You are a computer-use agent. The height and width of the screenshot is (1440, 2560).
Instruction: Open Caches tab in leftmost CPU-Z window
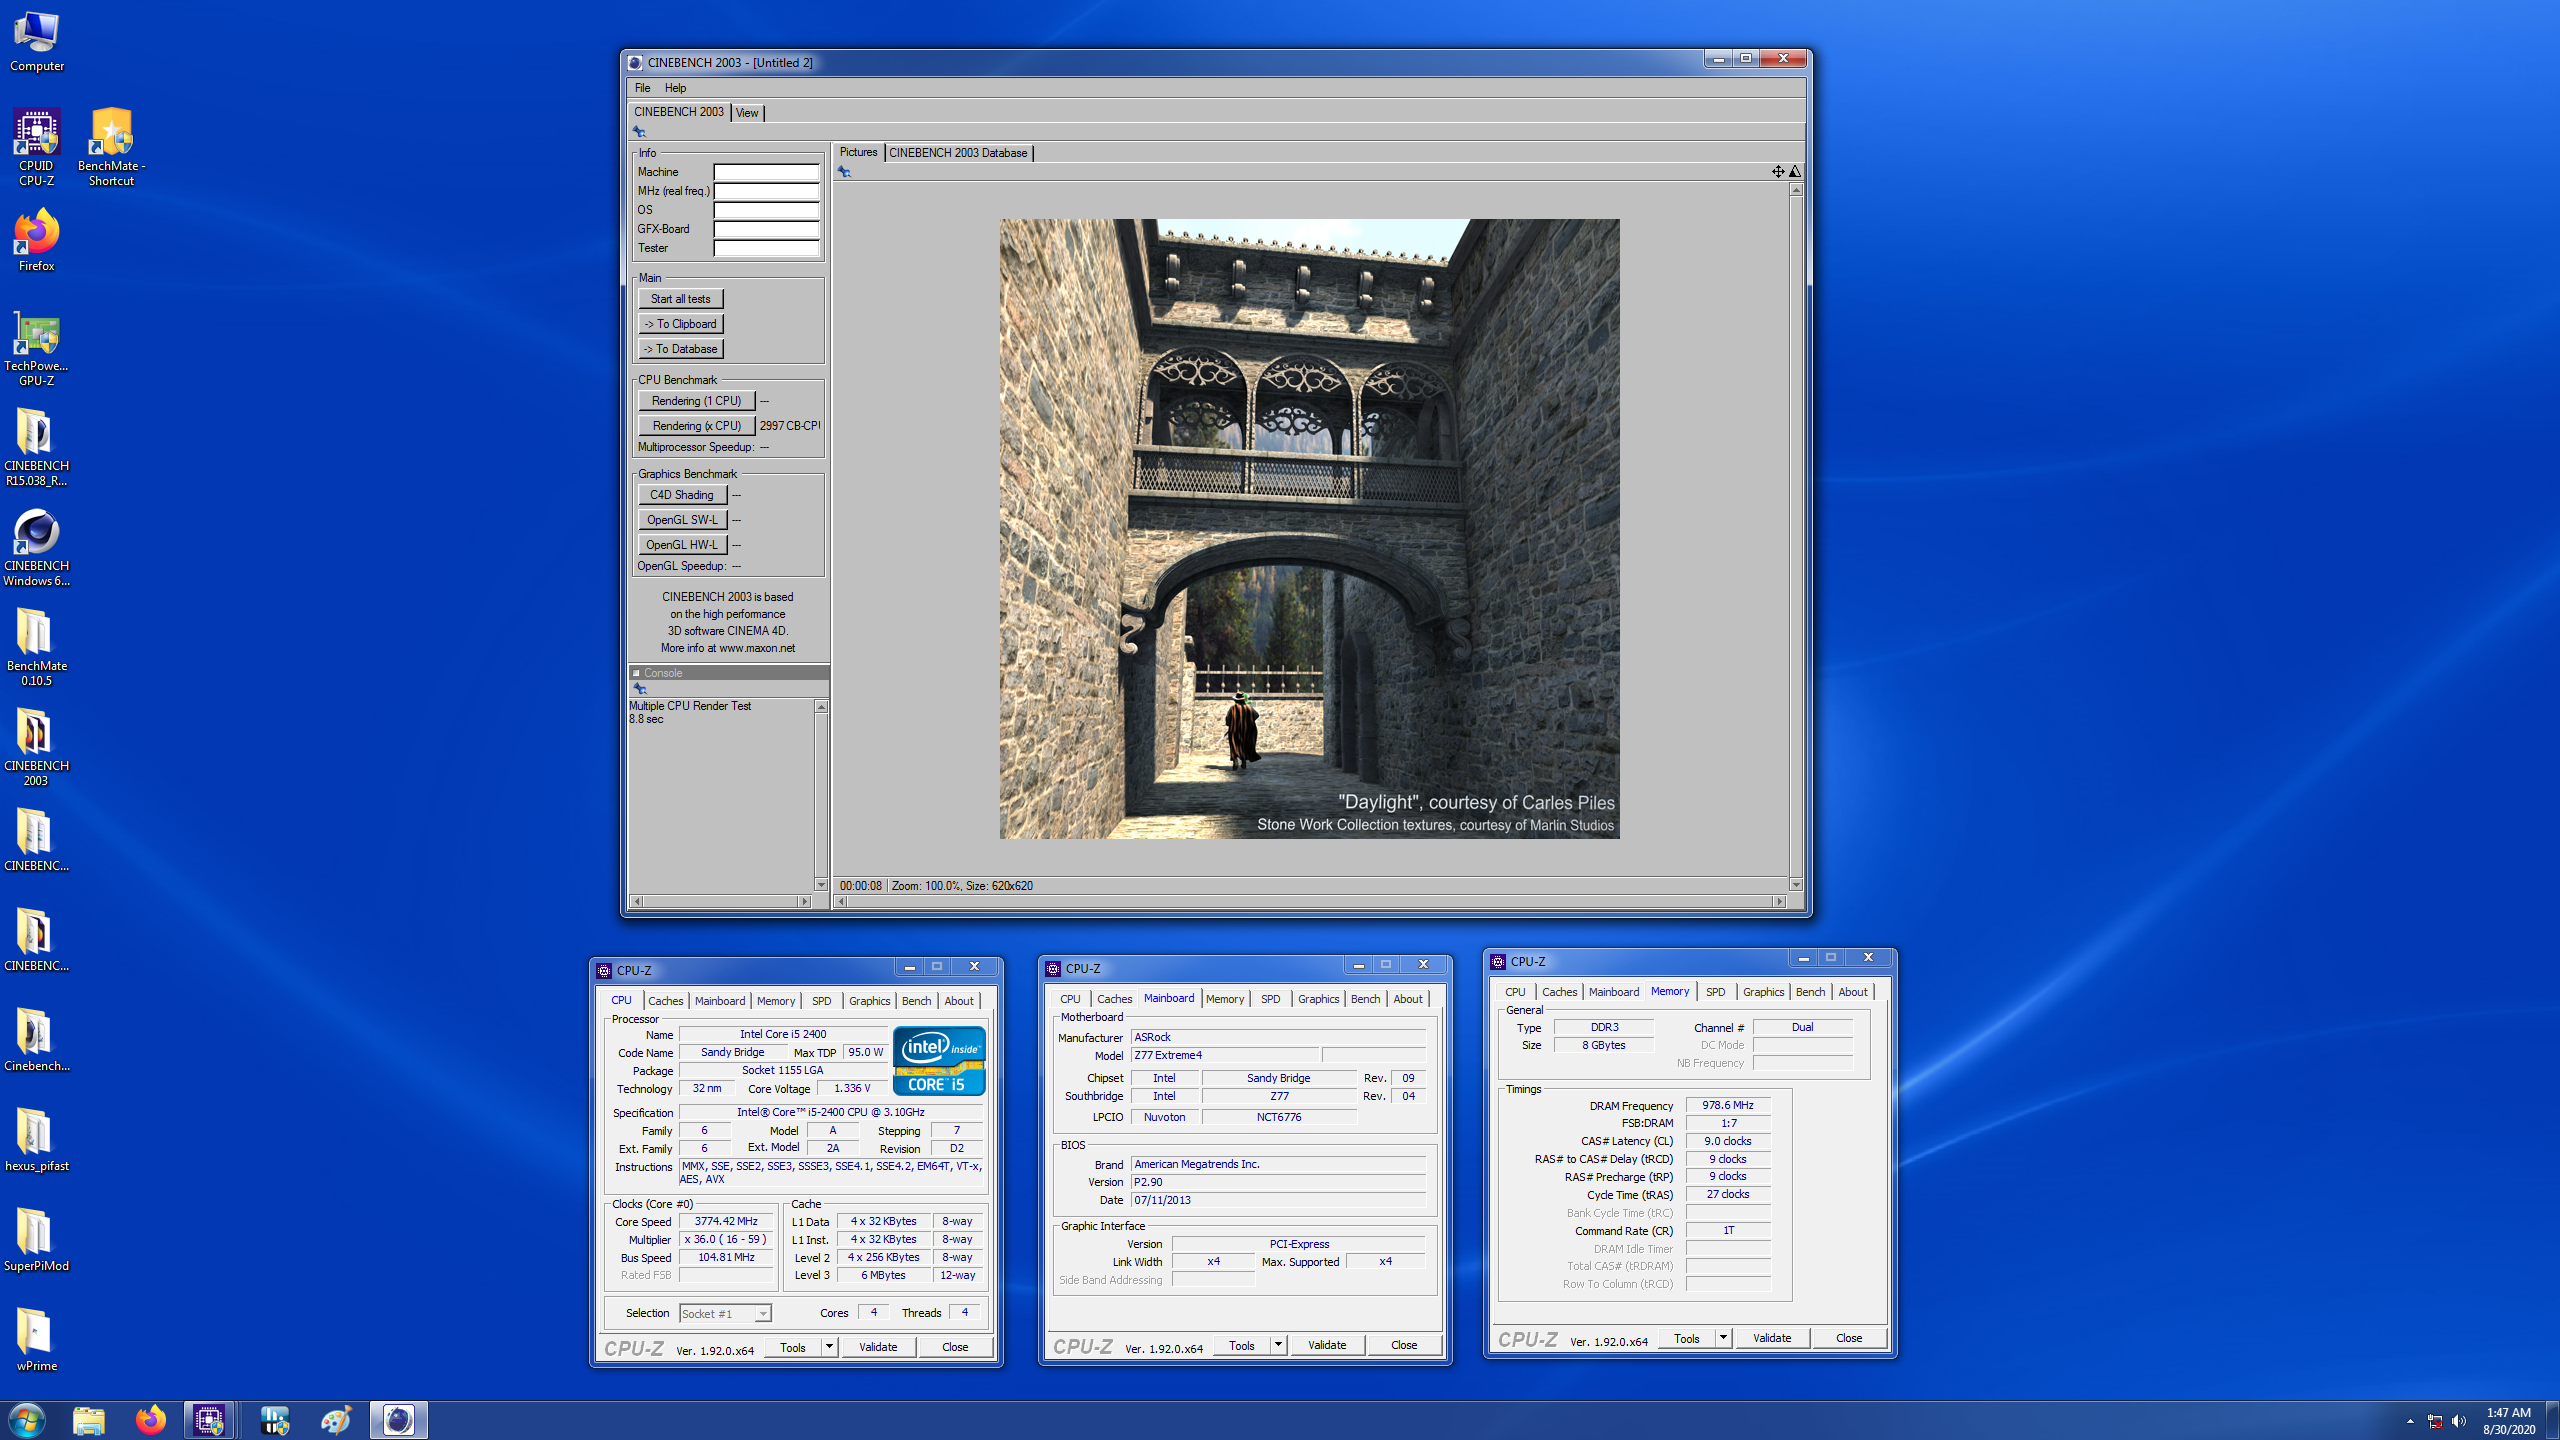tap(665, 1001)
